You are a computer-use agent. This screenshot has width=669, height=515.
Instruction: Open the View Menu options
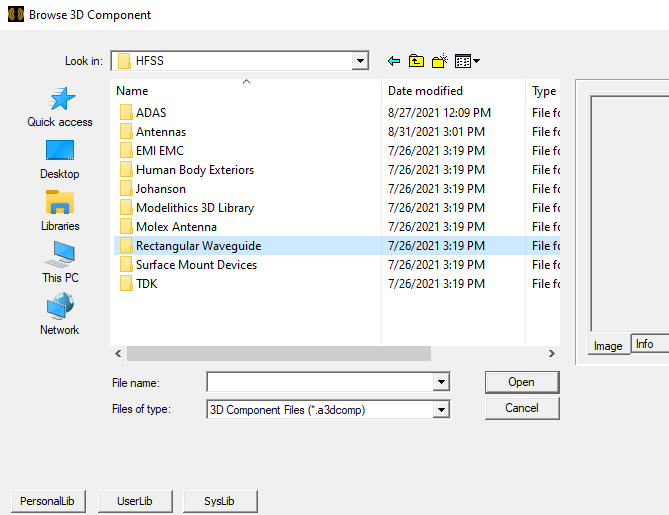pos(467,61)
